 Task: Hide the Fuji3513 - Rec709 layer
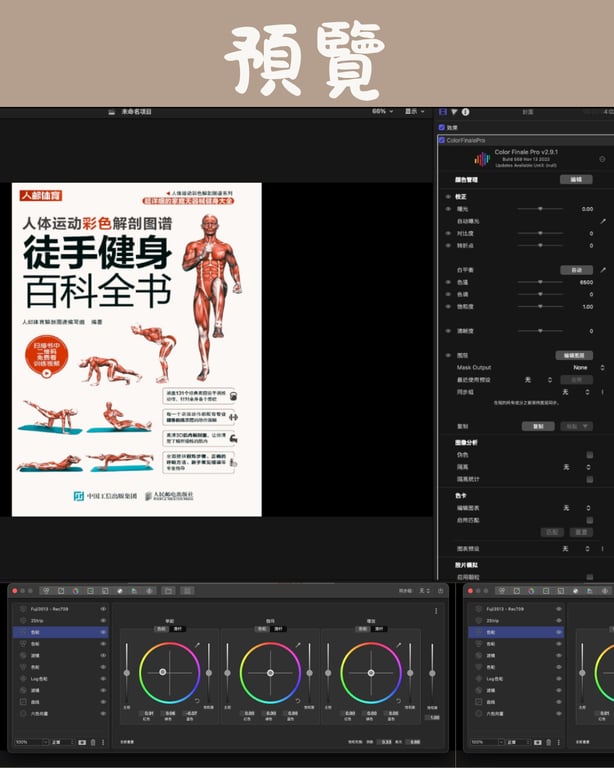click(x=103, y=609)
